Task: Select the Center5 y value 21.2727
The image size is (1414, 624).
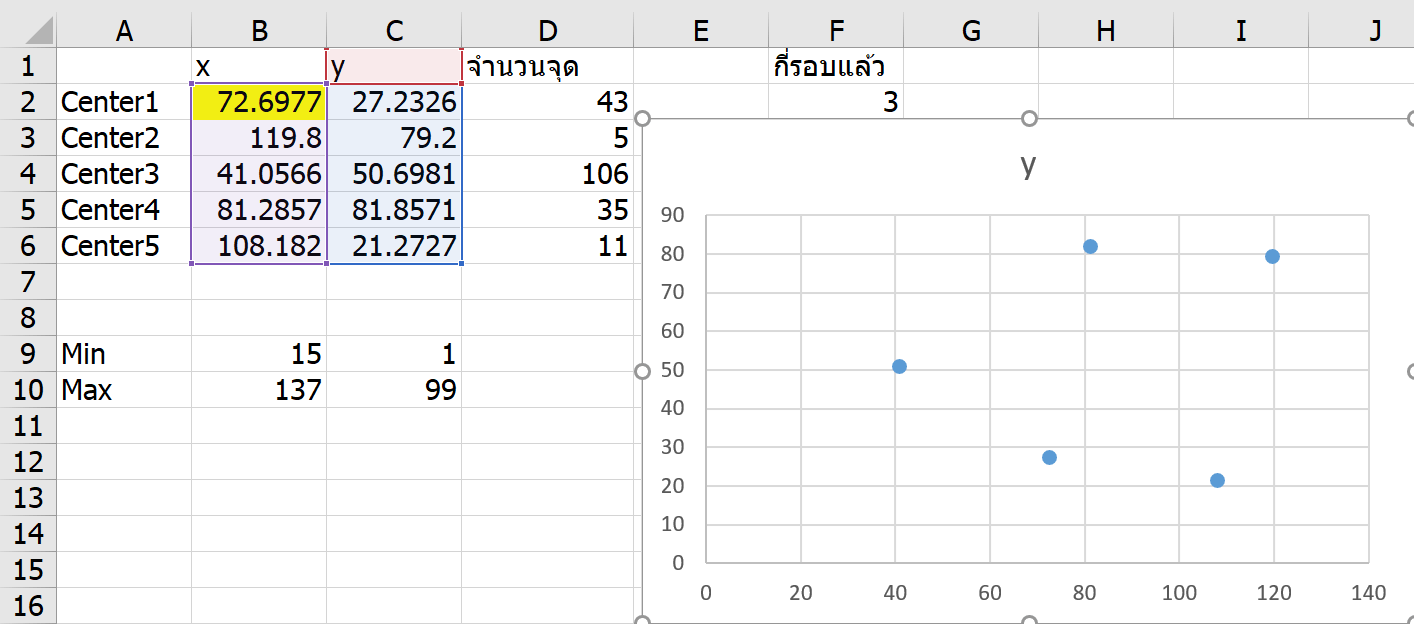Action: coord(393,246)
